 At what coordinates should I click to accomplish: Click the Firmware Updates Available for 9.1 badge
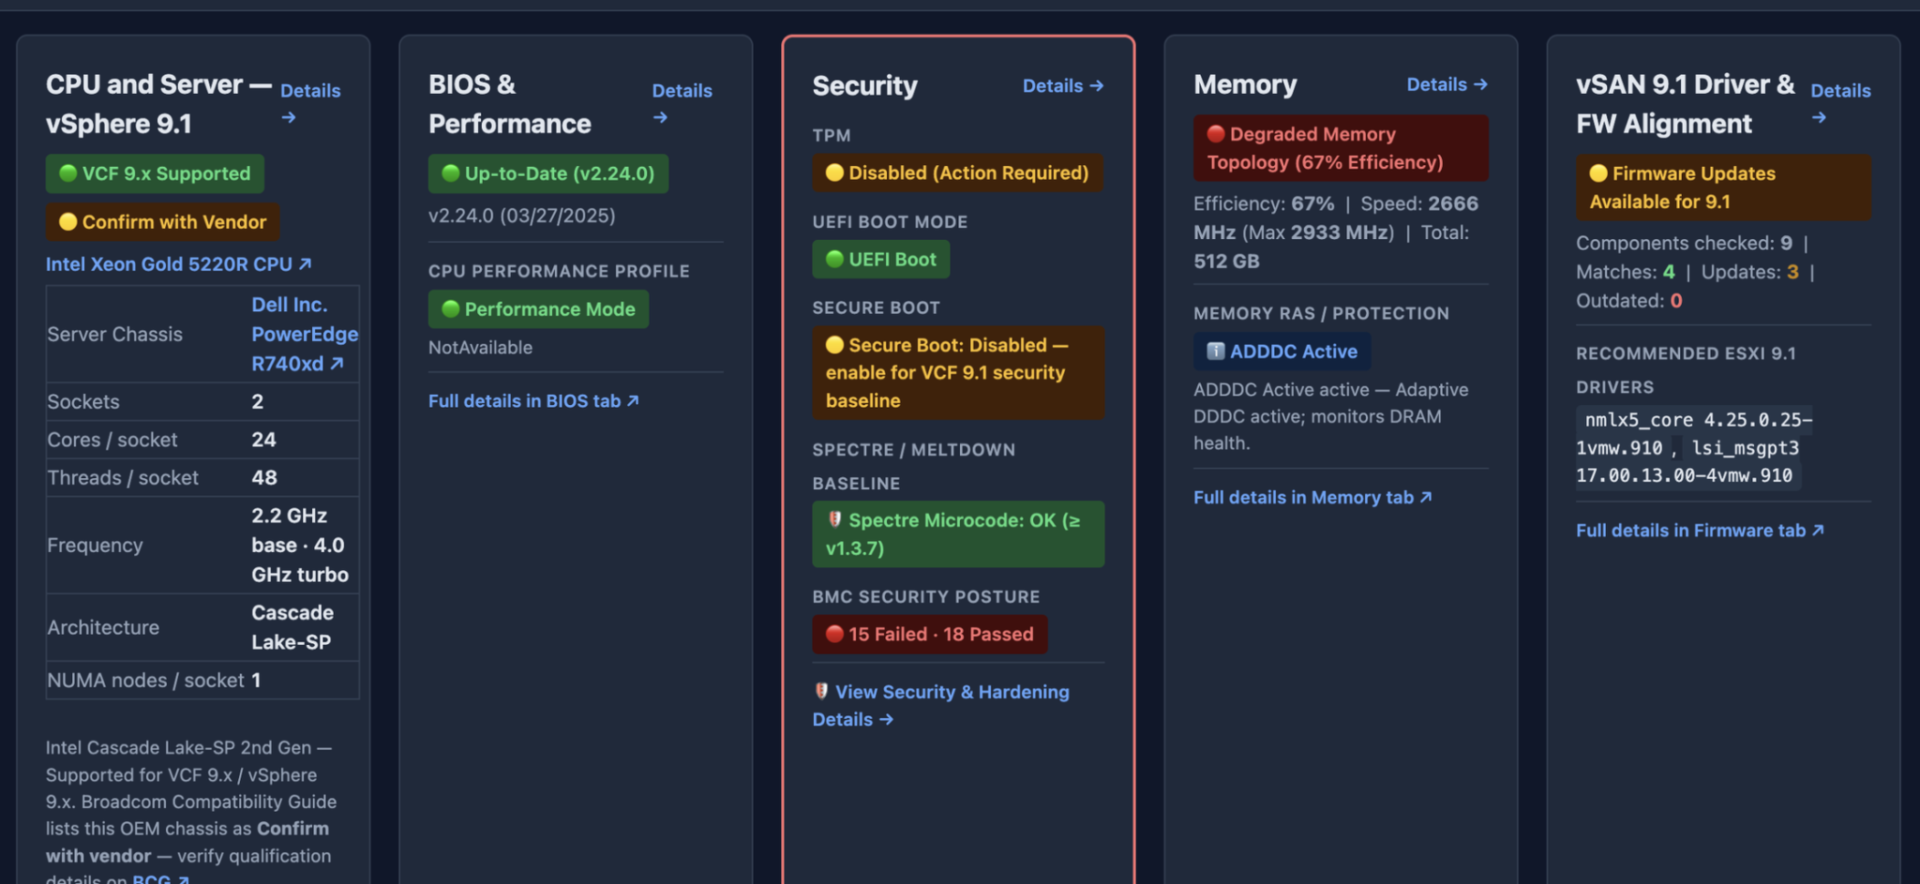[x=1723, y=187]
